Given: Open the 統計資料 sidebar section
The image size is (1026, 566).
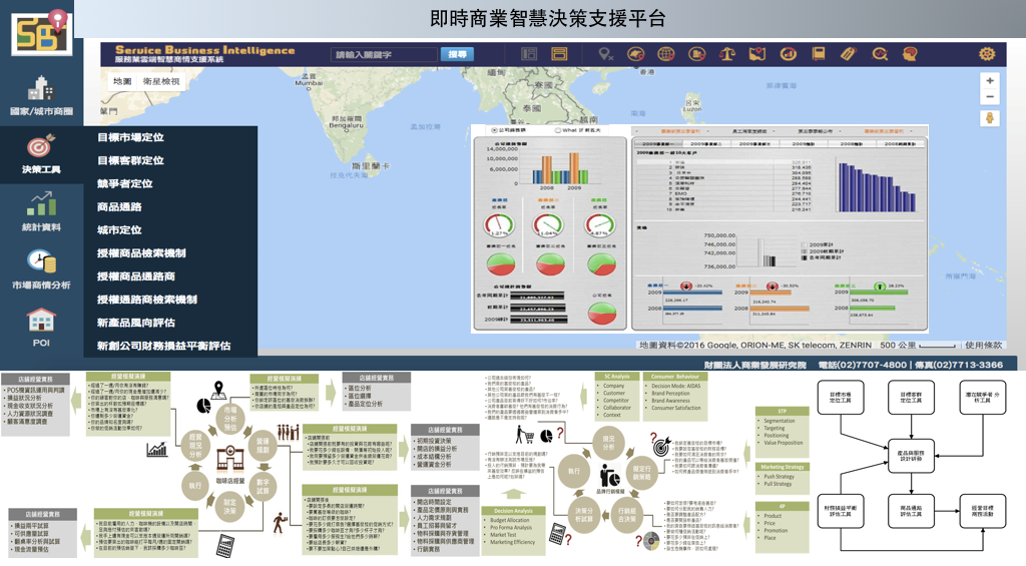Looking at the screenshot, I should (x=41, y=211).
